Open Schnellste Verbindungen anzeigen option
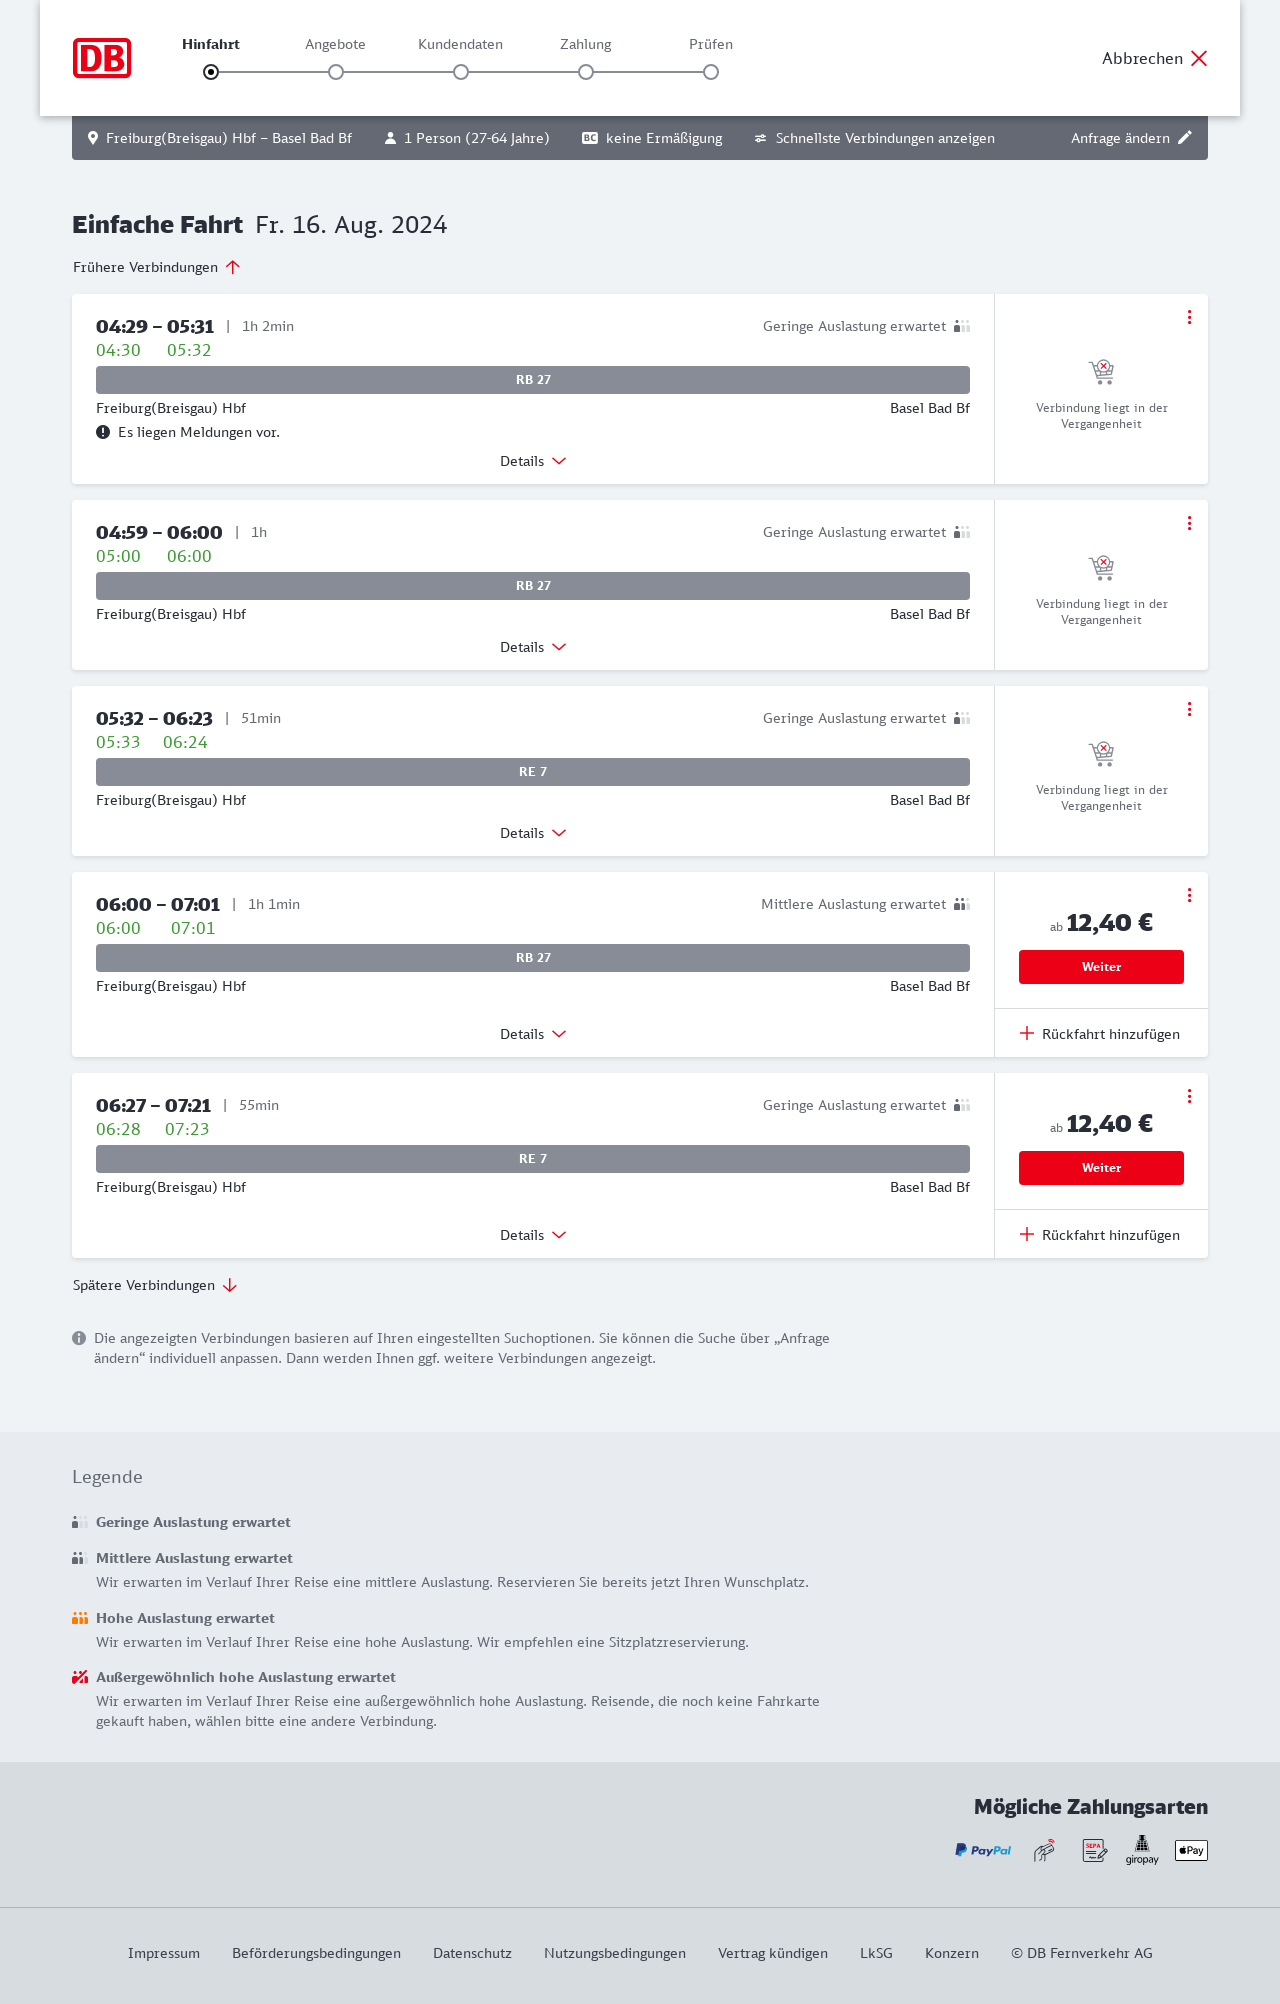 [x=874, y=138]
